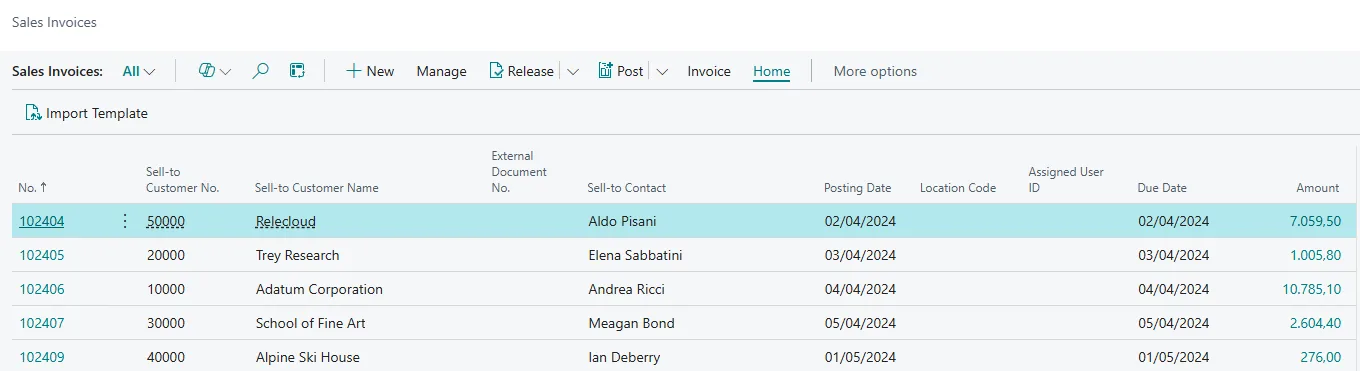Click customer number 40000
1360x371 pixels.
(x=166, y=357)
